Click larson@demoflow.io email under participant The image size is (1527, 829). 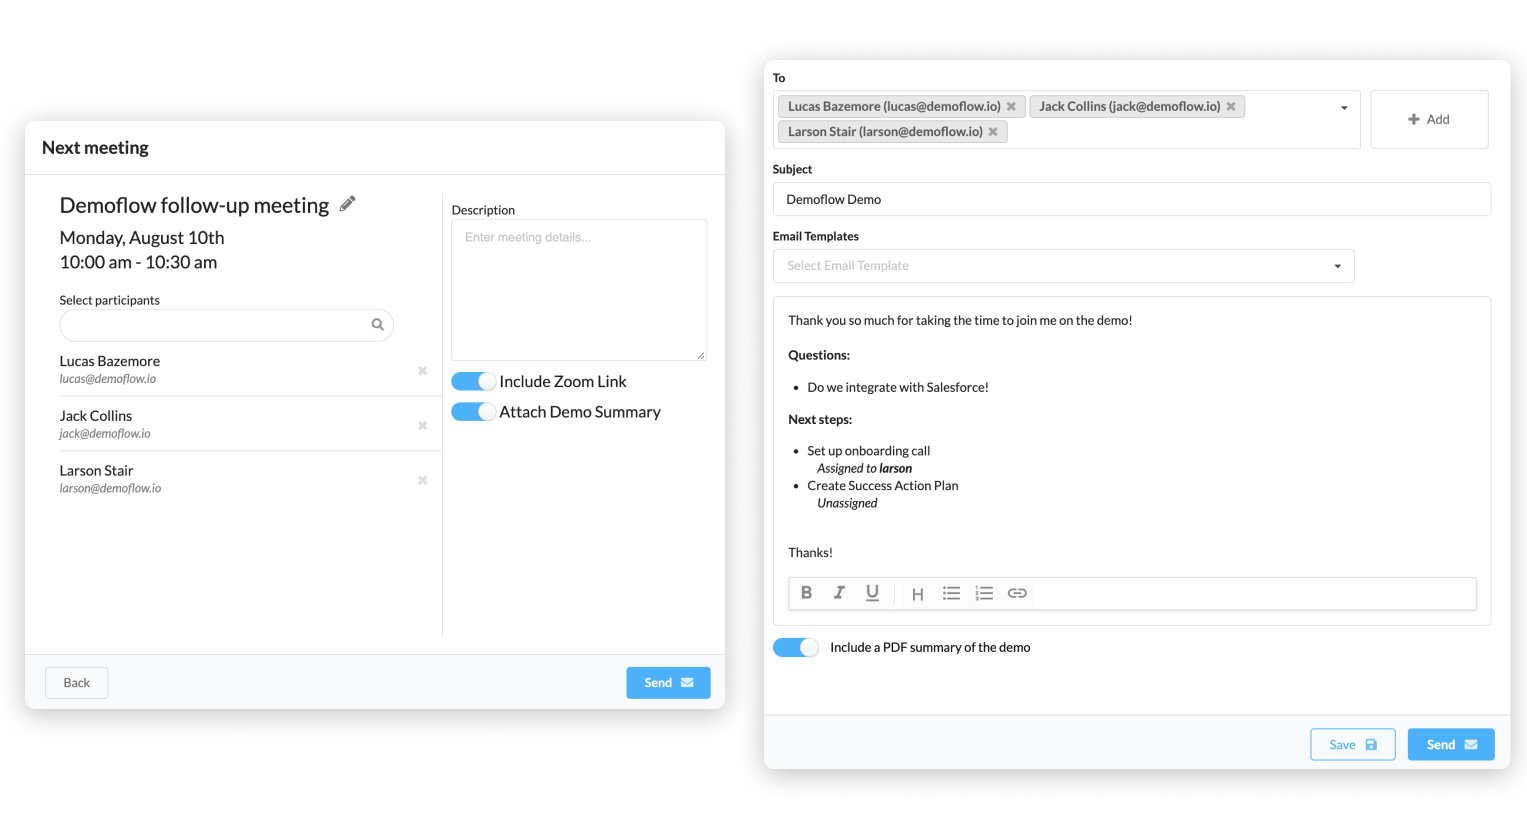pos(110,489)
